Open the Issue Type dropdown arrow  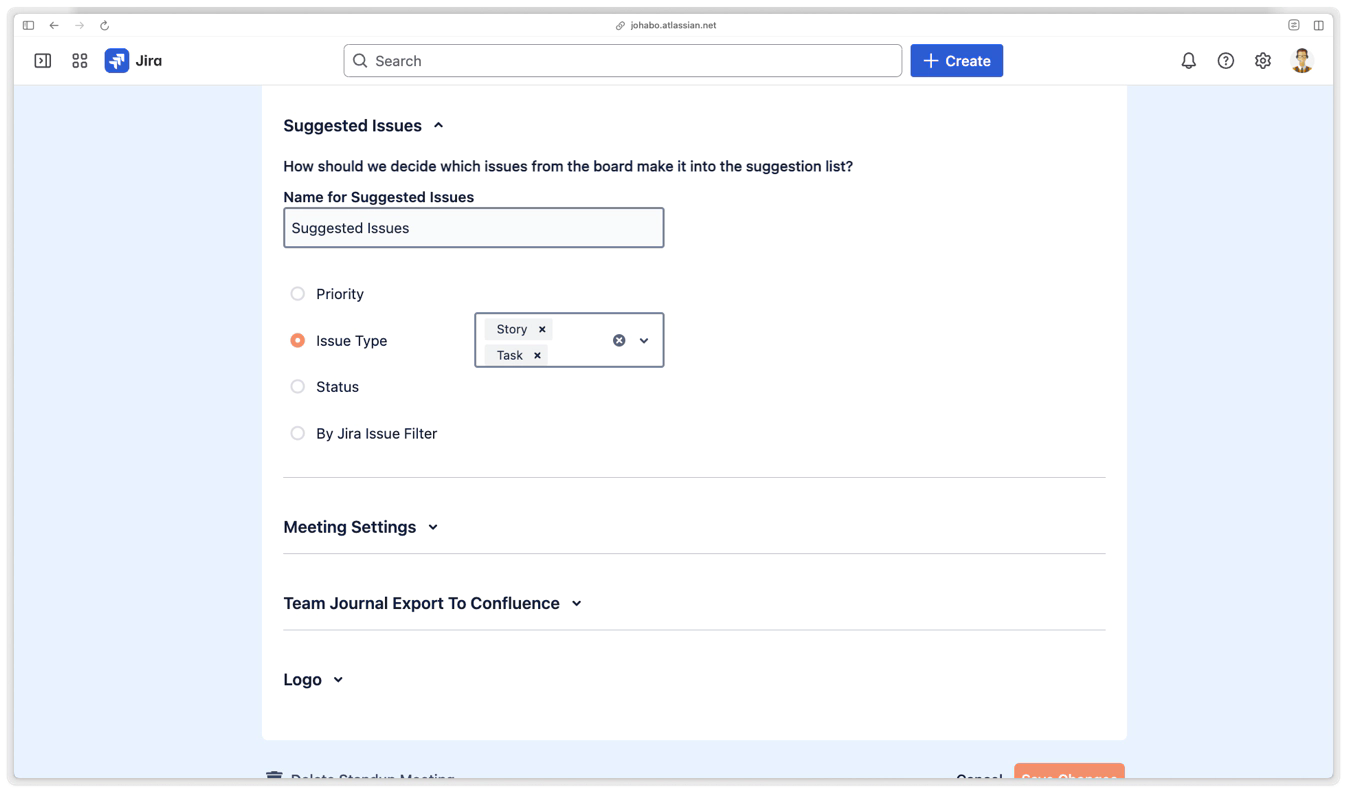tap(644, 340)
